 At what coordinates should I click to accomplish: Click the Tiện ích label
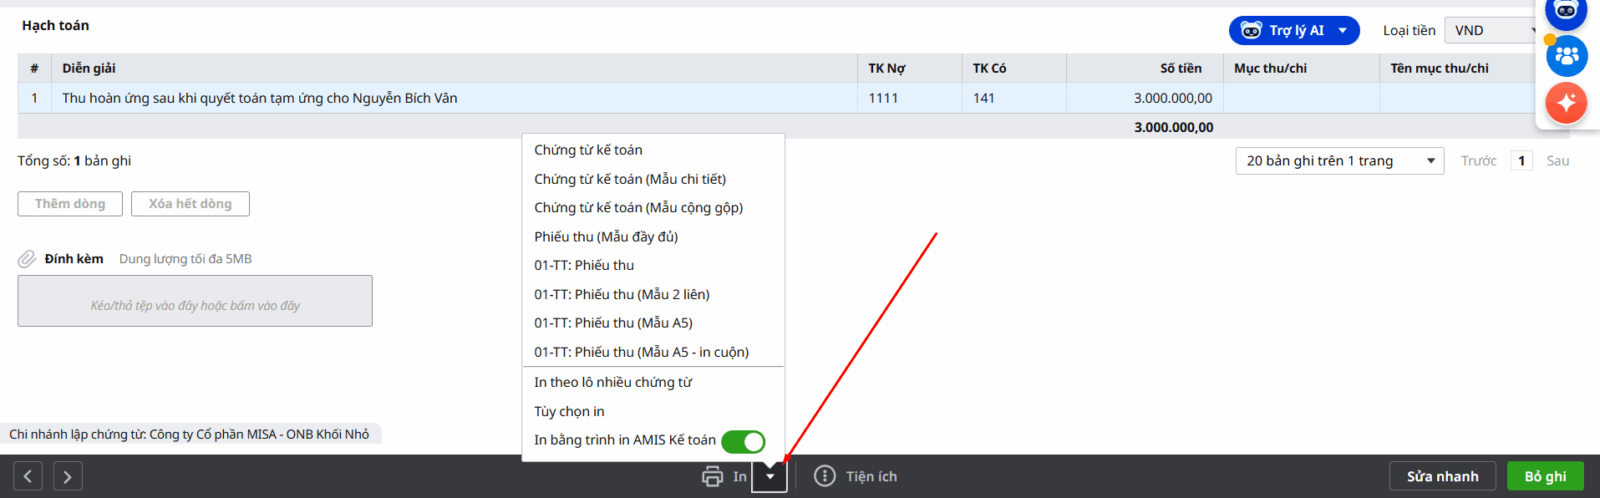pos(871,477)
